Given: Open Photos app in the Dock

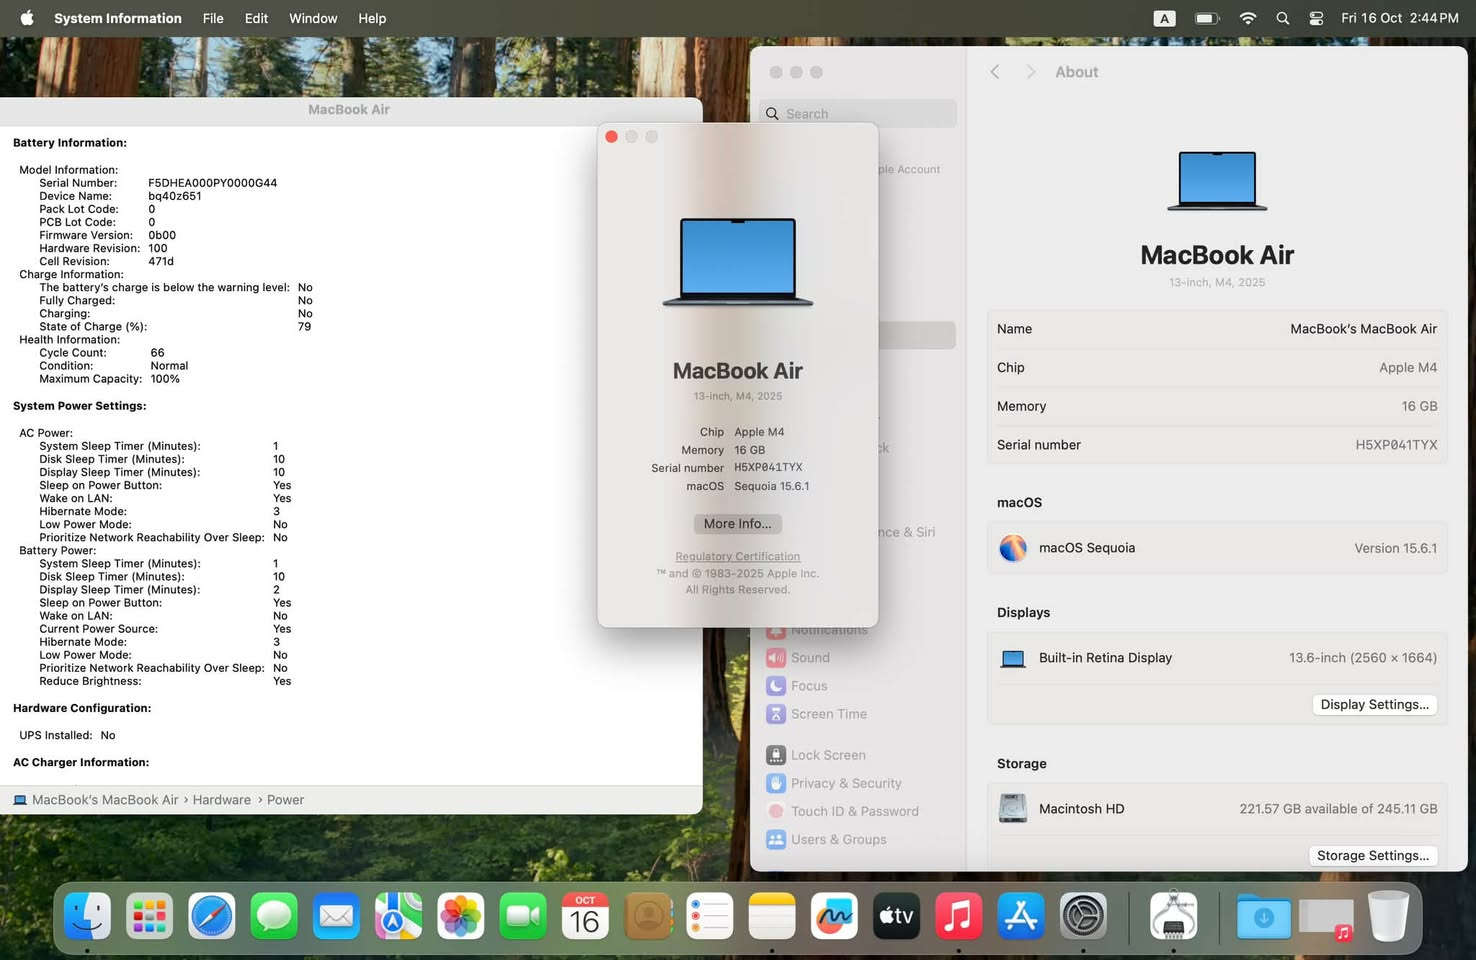Looking at the screenshot, I should [461, 916].
